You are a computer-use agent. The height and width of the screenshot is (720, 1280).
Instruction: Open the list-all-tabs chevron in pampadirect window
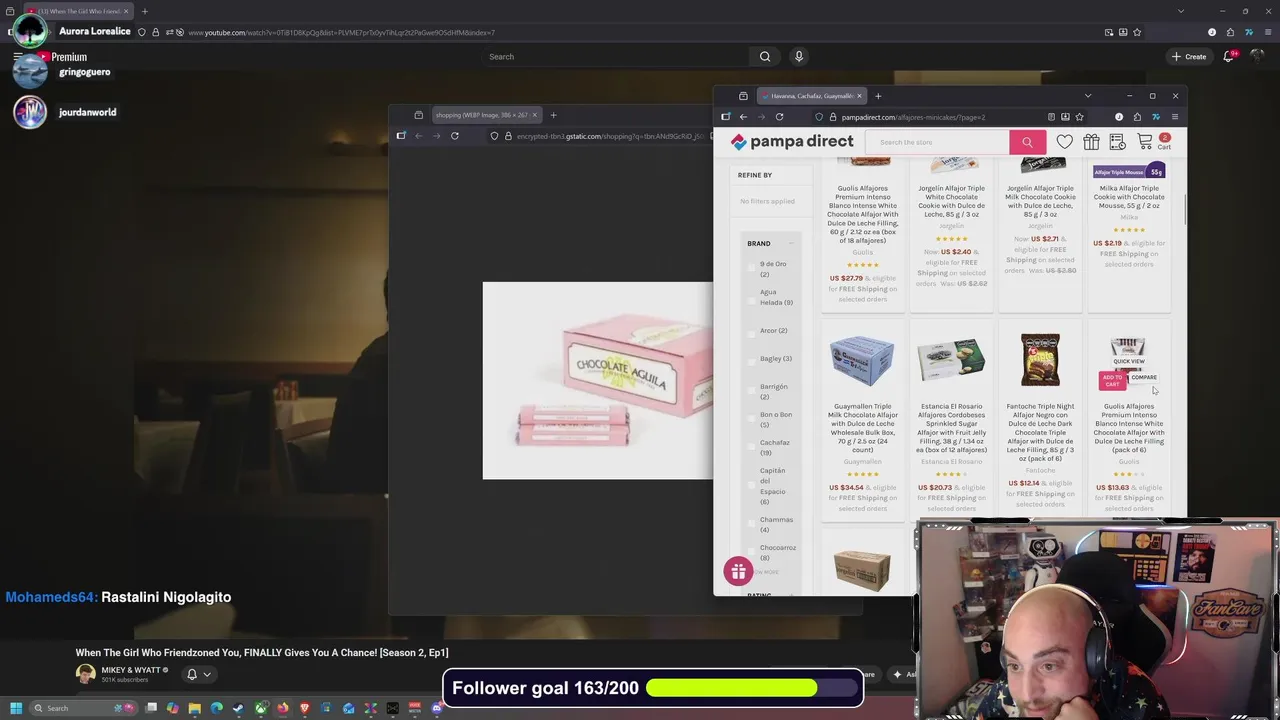(1088, 96)
